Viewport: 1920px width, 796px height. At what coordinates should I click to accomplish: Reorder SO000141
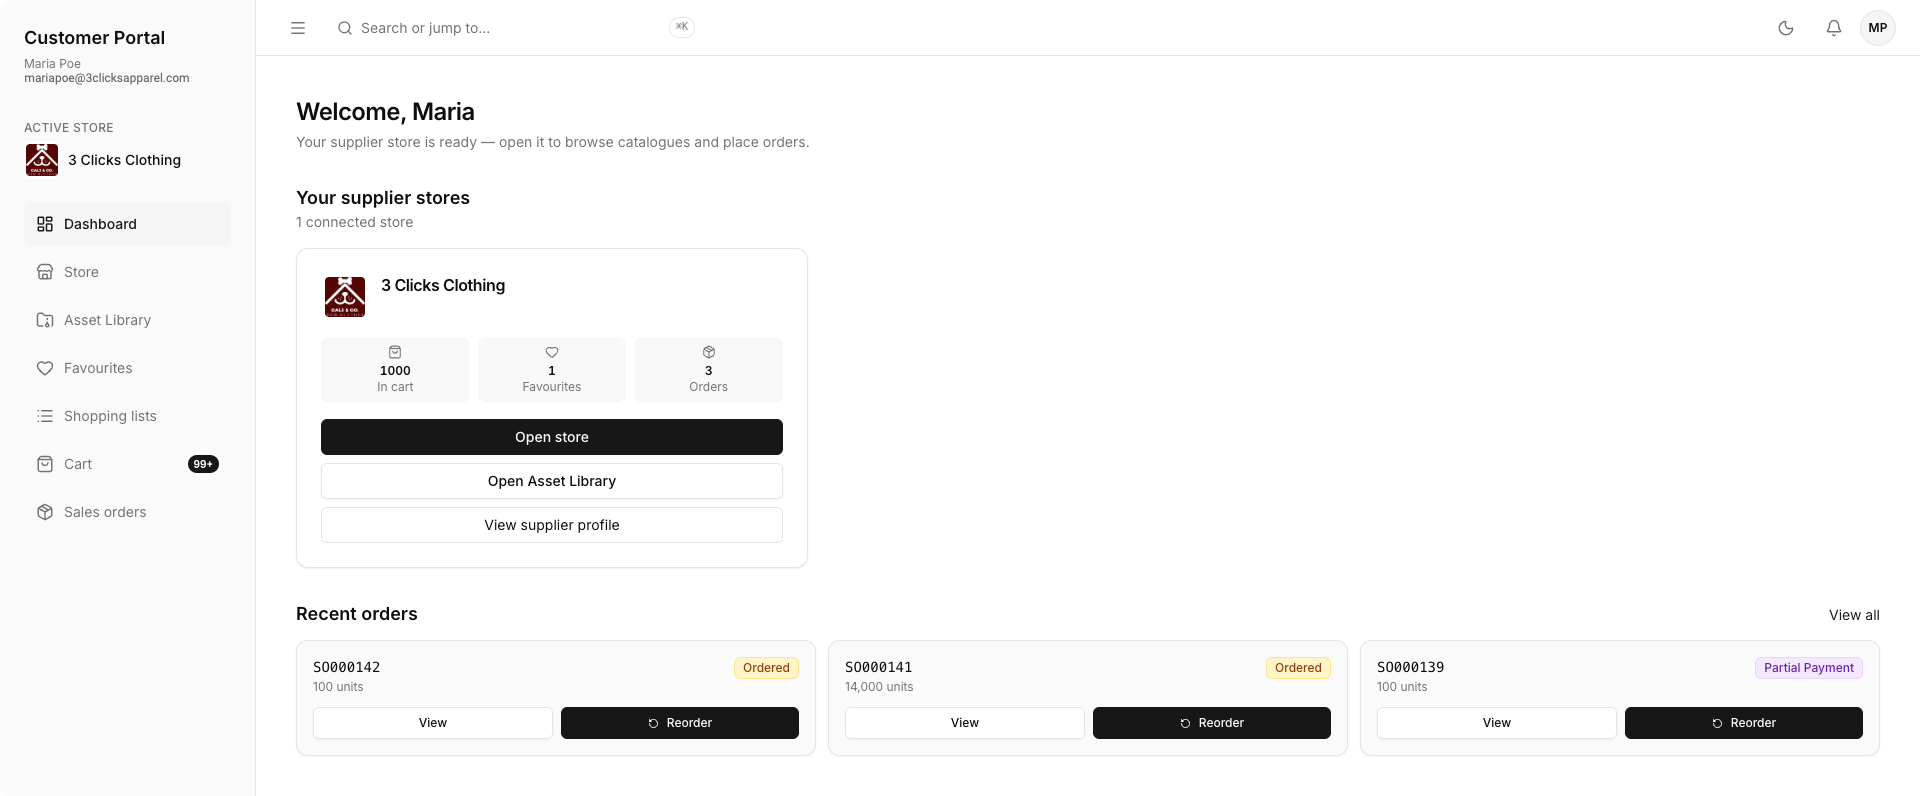pos(1212,723)
